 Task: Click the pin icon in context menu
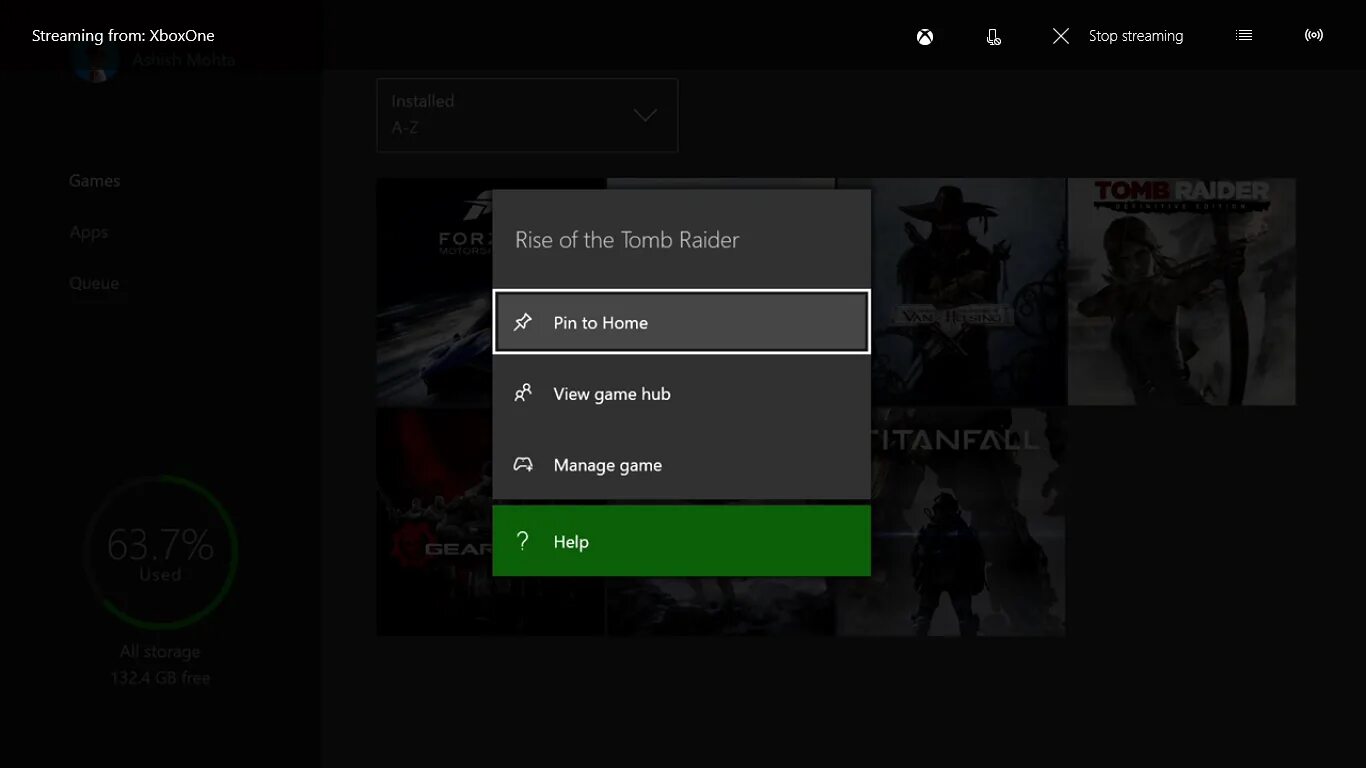[523, 322]
